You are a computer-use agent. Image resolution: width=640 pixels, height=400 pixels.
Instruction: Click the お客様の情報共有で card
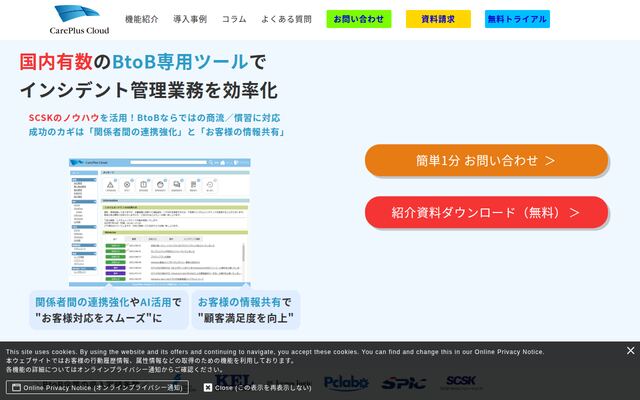tap(246, 310)
